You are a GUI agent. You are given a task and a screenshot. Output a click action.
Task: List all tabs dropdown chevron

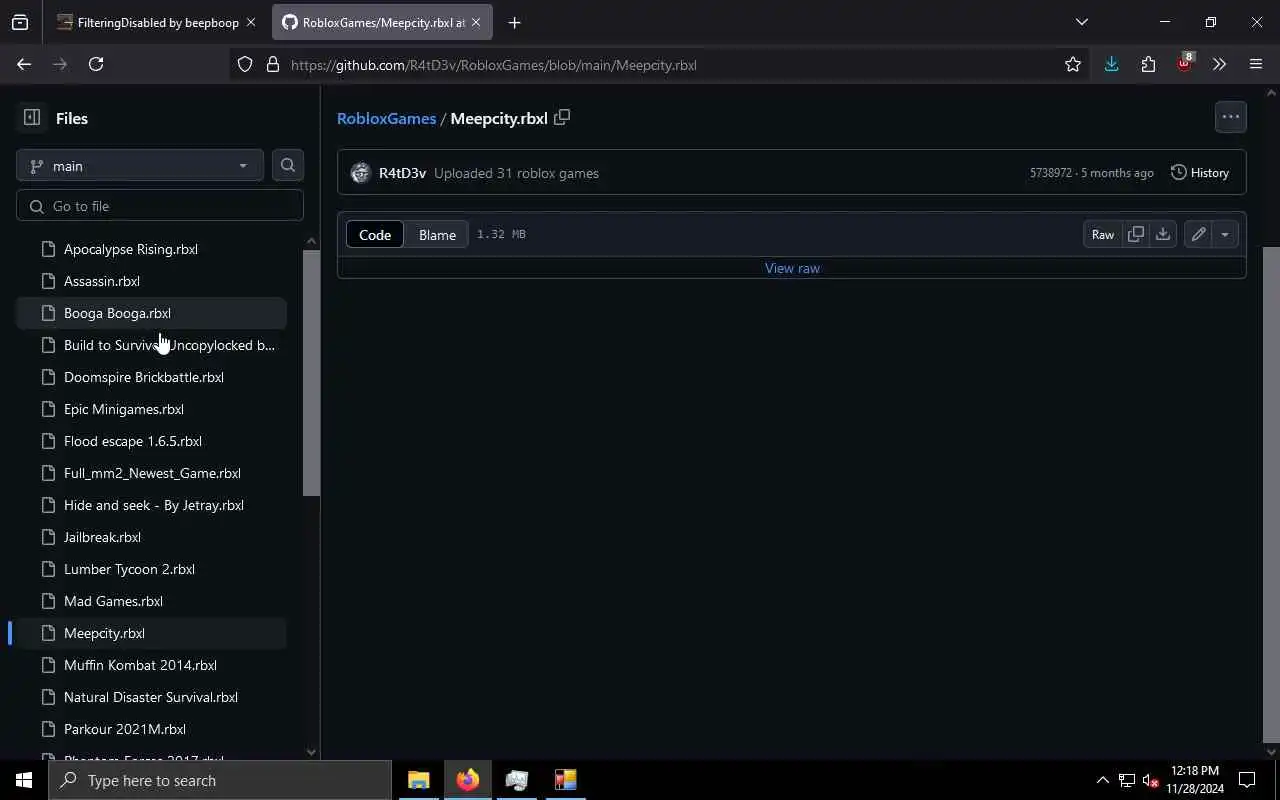point(1081,22)
